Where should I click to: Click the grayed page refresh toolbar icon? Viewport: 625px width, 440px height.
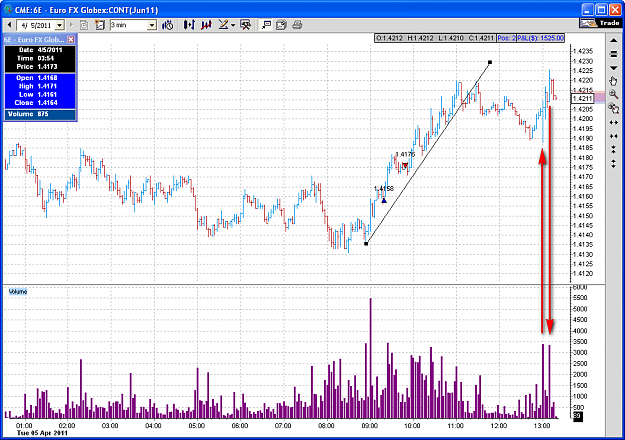pos(84,25)
